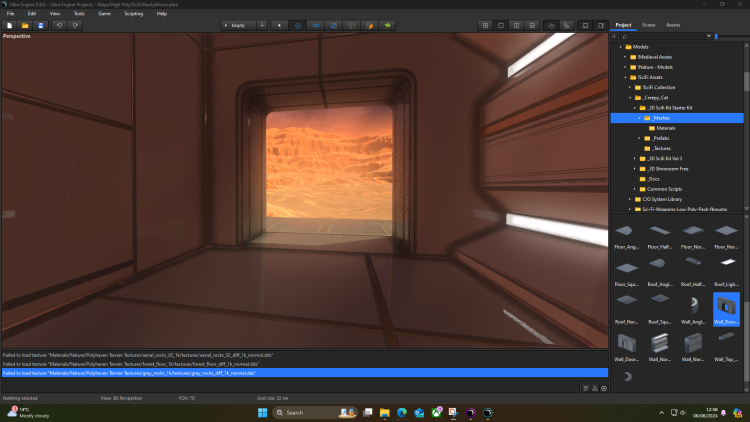Select the arrow pointer selection tool
750x422 pixels.
[279, 24]
